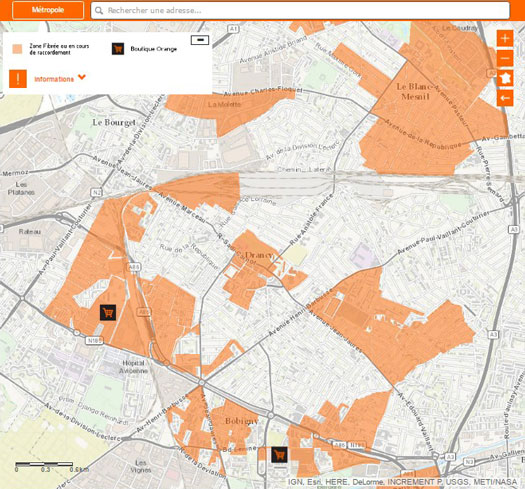Click the Les Platanes label
The image size is (525, 489).
click(x=21, y=189)
